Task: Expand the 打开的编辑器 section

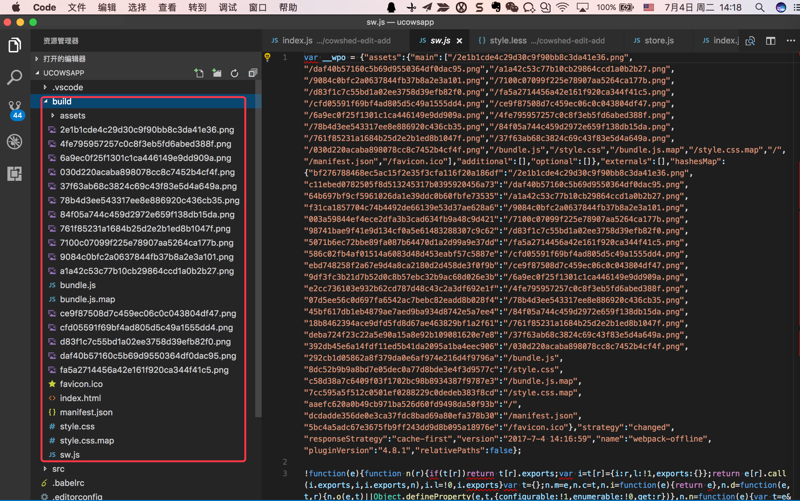Action: point(146,59)
